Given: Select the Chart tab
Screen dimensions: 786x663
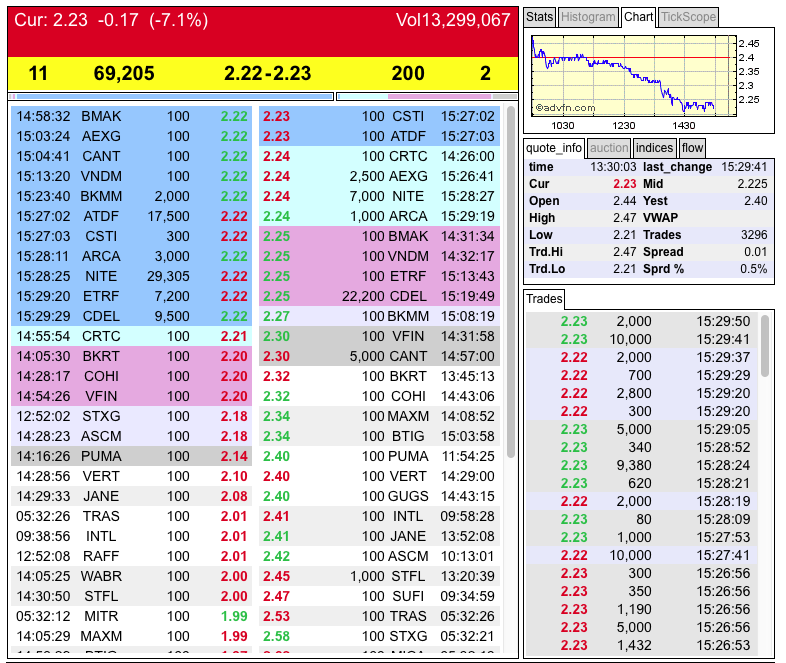Looking at the screenshot, I should pos(638,17).
